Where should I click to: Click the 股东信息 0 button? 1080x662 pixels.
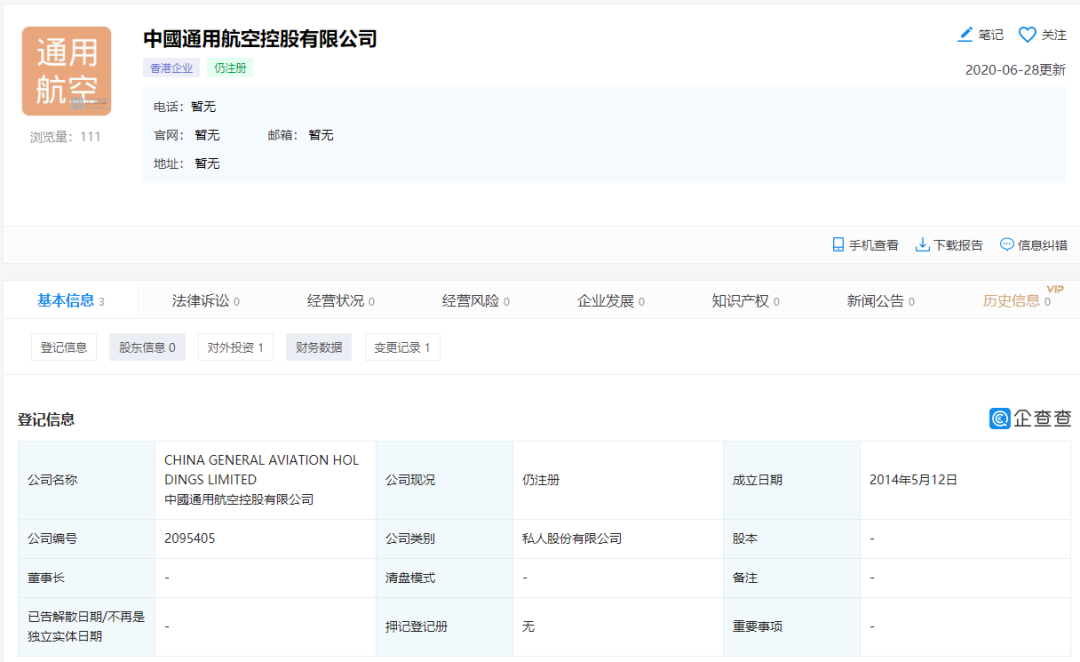[x=147, y=347]
